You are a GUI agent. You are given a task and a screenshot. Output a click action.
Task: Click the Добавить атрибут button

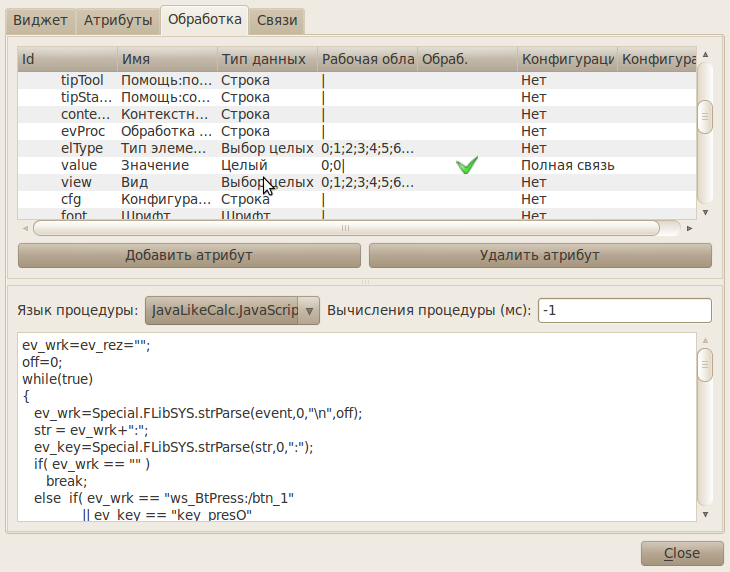point(189,255)
